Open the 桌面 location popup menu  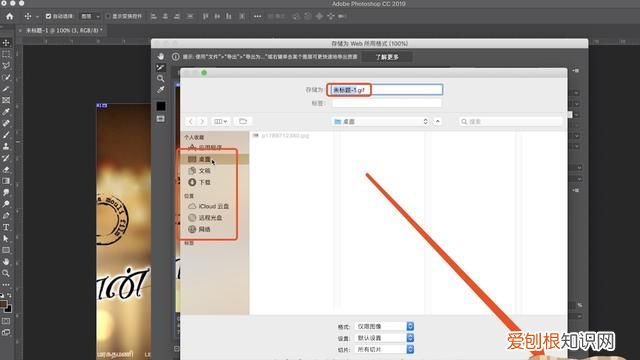pyautogui.click(x=380, y=121)
